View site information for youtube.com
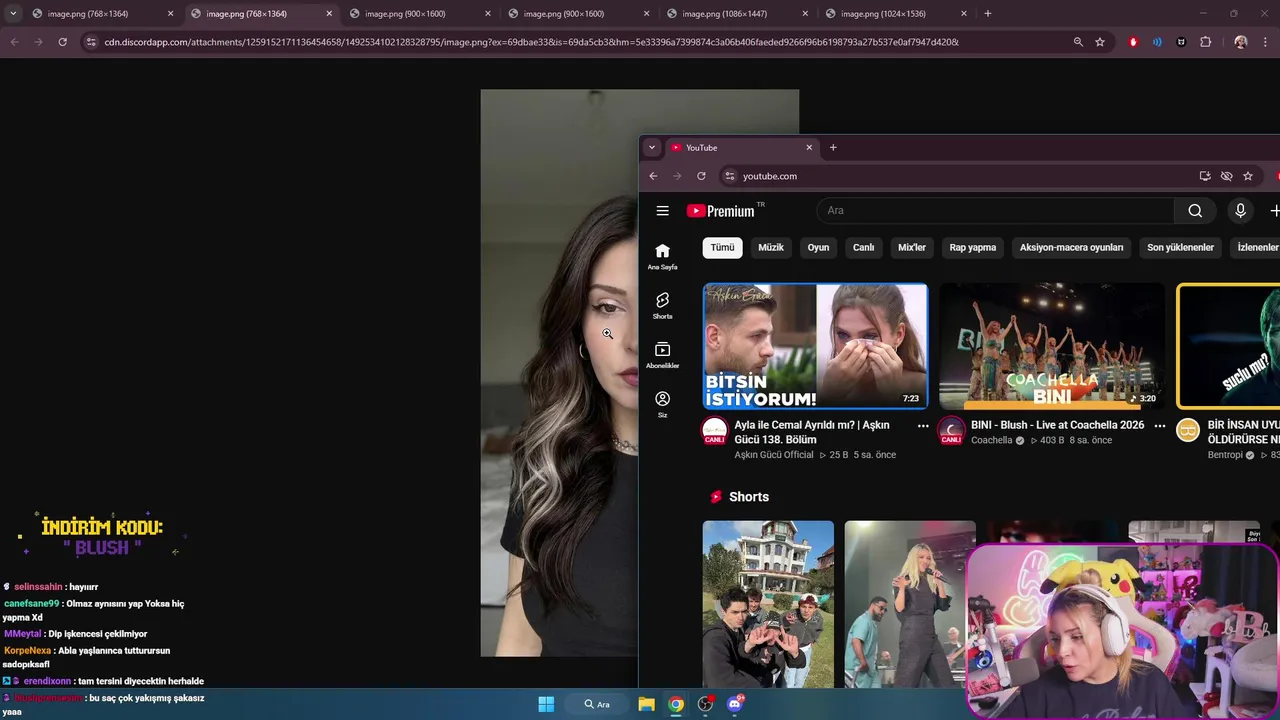Screen dimensions: 1280x720 click(x=730, y=176)
